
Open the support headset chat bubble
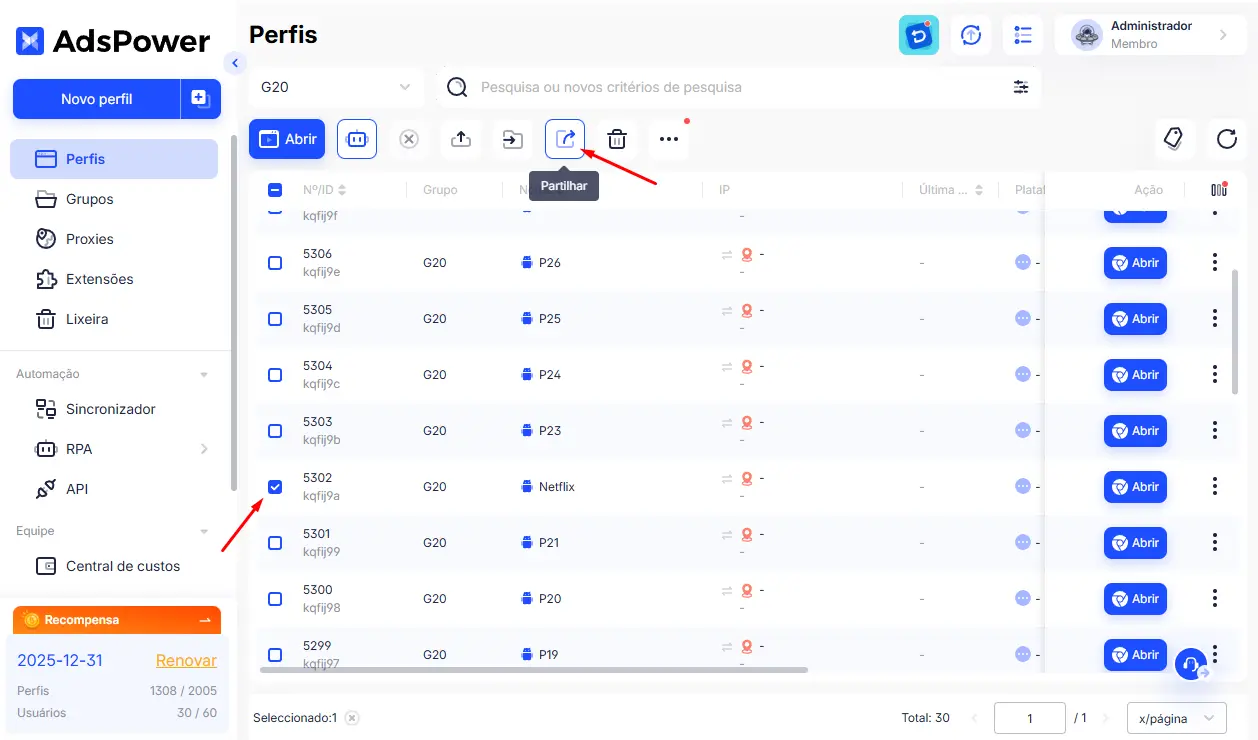click(1191, 664)
